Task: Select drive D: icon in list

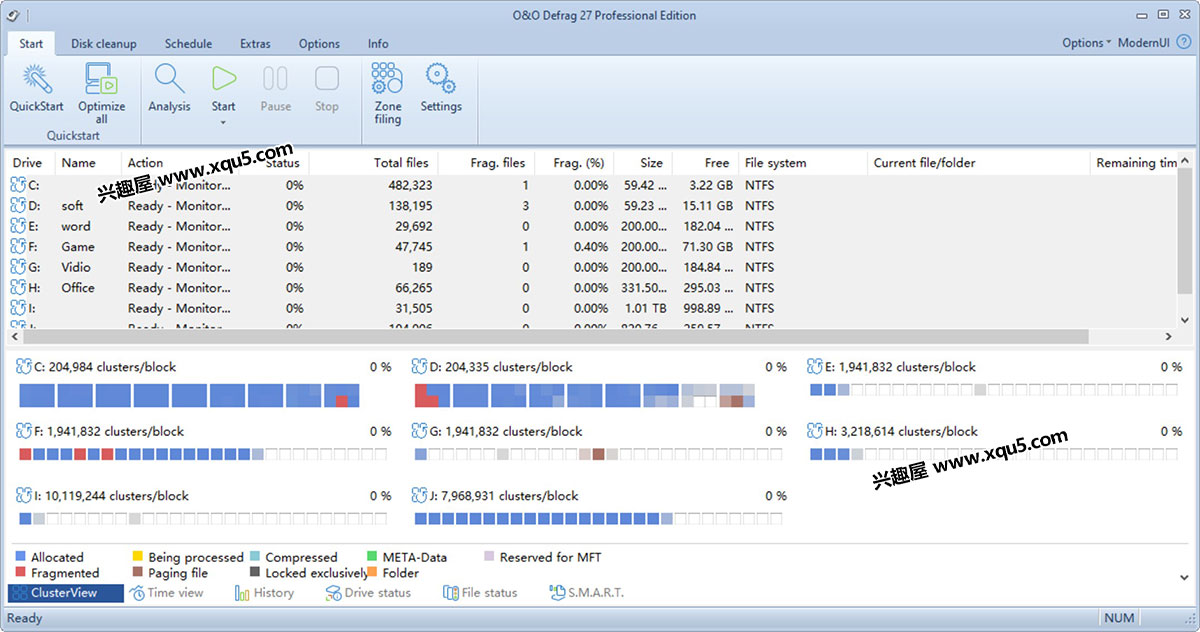Action: click(18, 206)
